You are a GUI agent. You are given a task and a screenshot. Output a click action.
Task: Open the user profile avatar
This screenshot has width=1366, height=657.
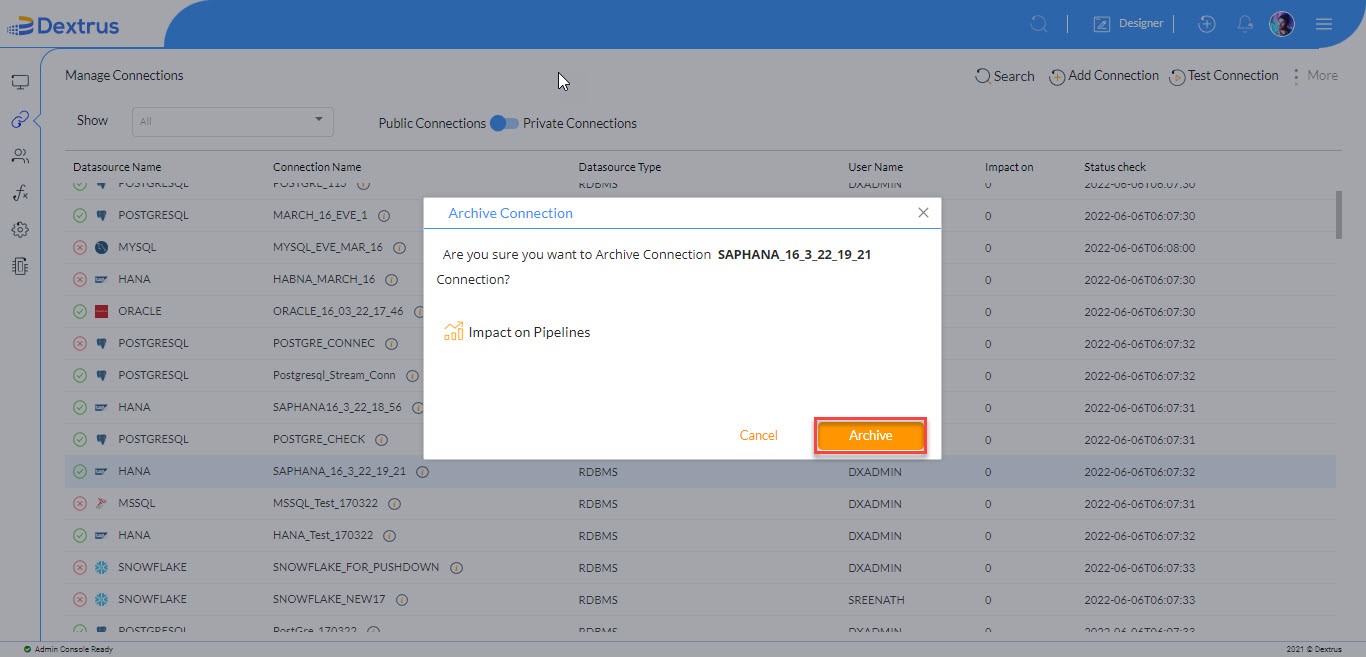(x=1282, y=24)
